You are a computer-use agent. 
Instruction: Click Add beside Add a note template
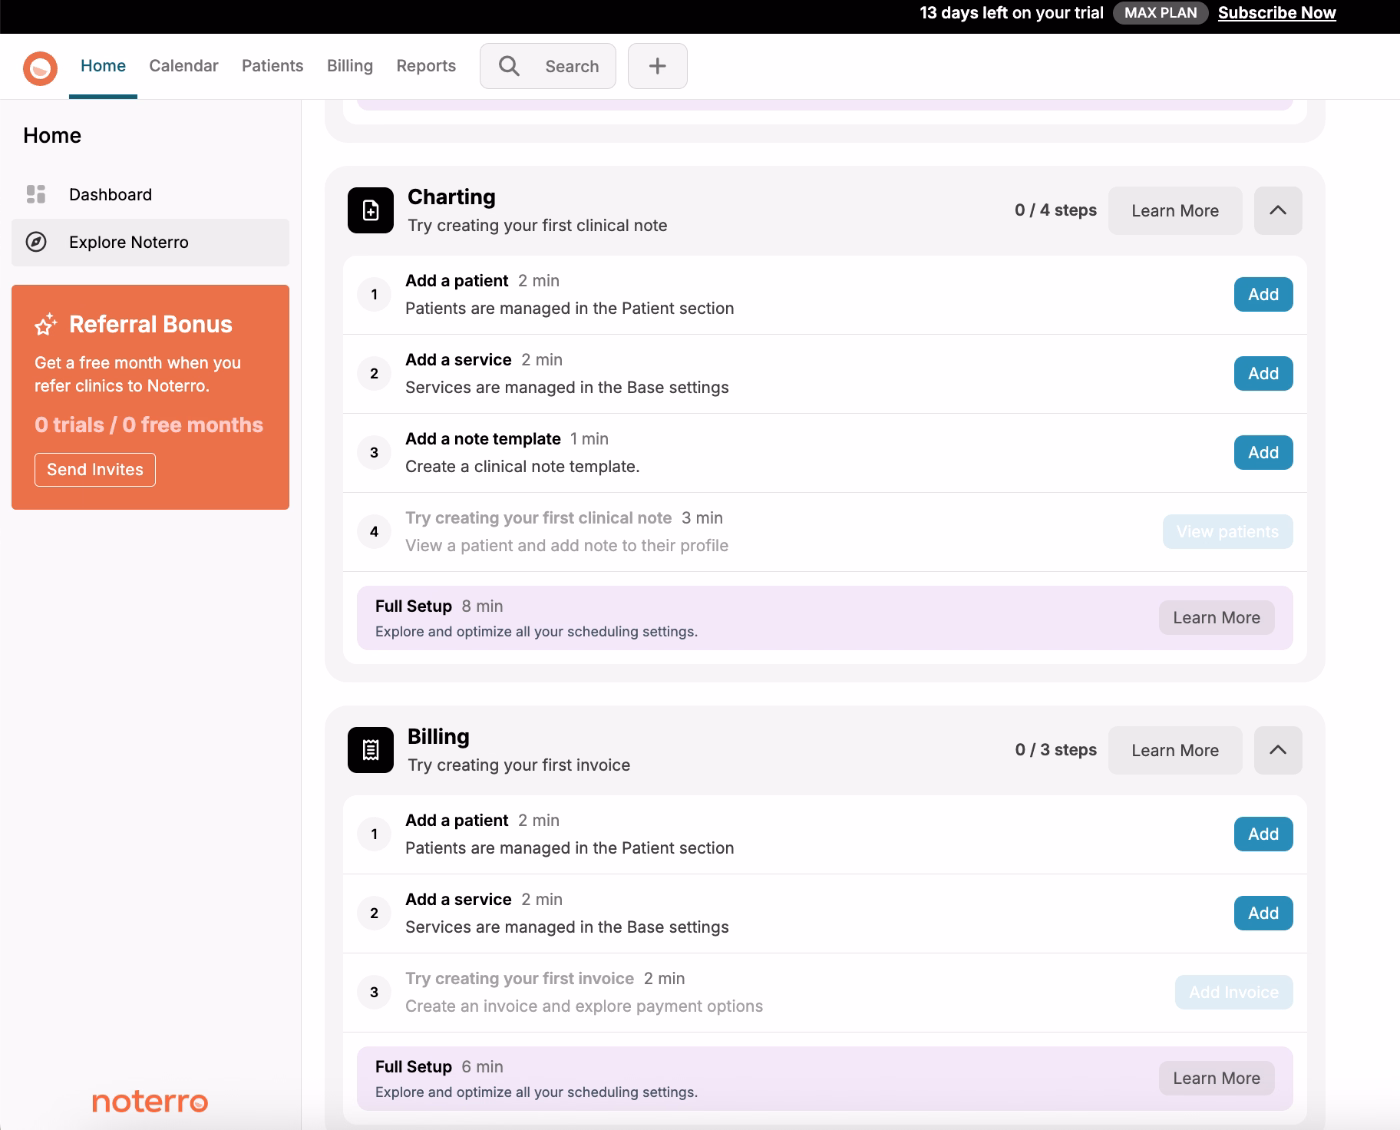click(1262, 452)
